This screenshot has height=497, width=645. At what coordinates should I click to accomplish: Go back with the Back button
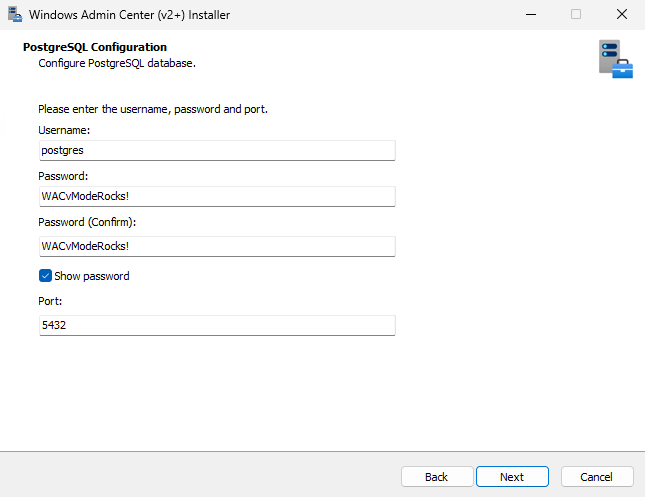(x=436, y=477)
